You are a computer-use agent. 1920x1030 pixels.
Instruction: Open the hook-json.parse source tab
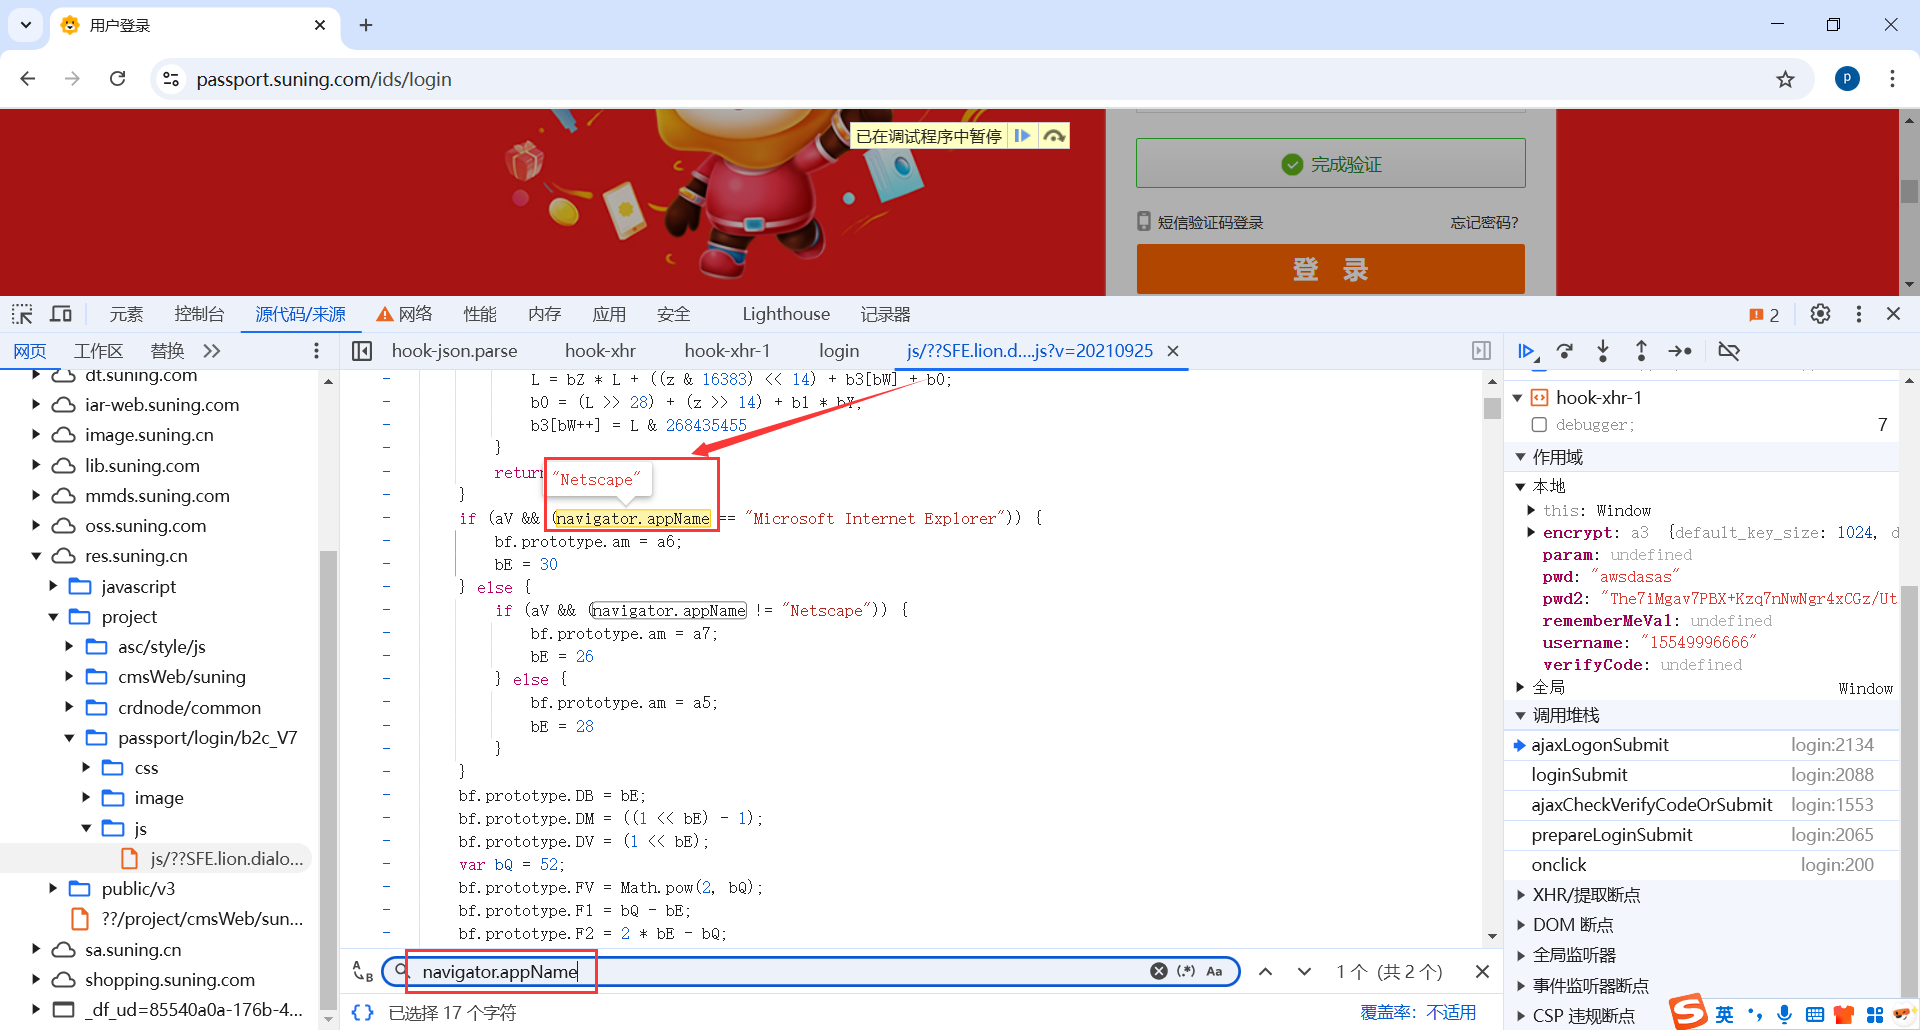(x=455, y=351)
